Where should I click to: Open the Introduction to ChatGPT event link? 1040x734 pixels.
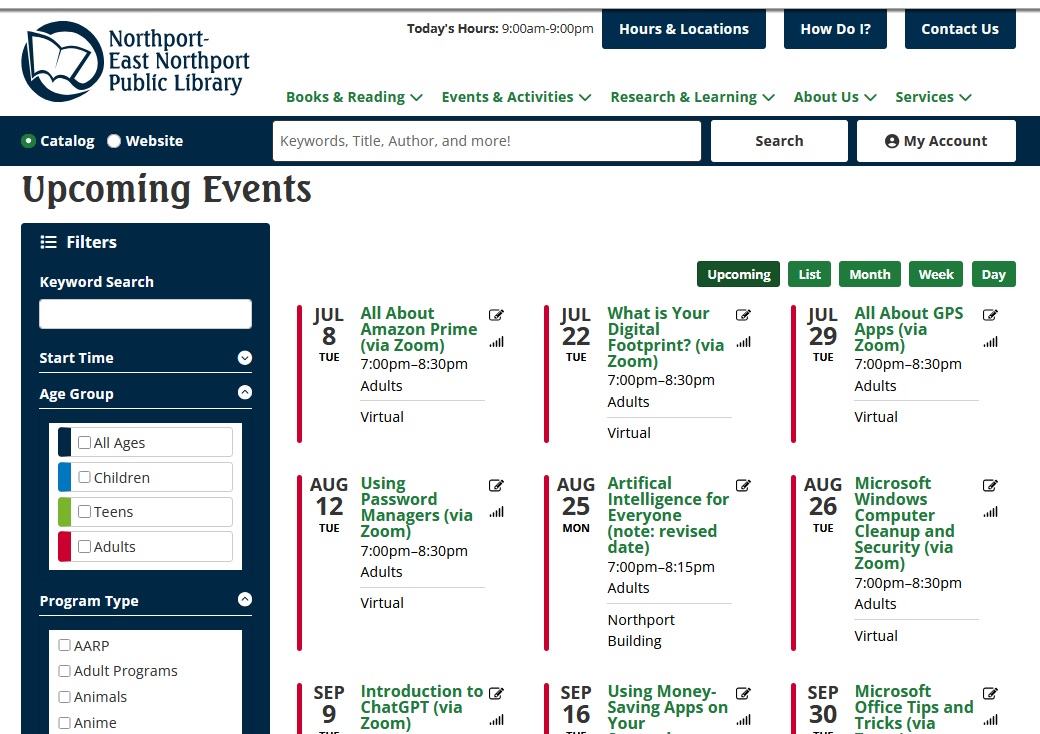(x=421, y=707)
